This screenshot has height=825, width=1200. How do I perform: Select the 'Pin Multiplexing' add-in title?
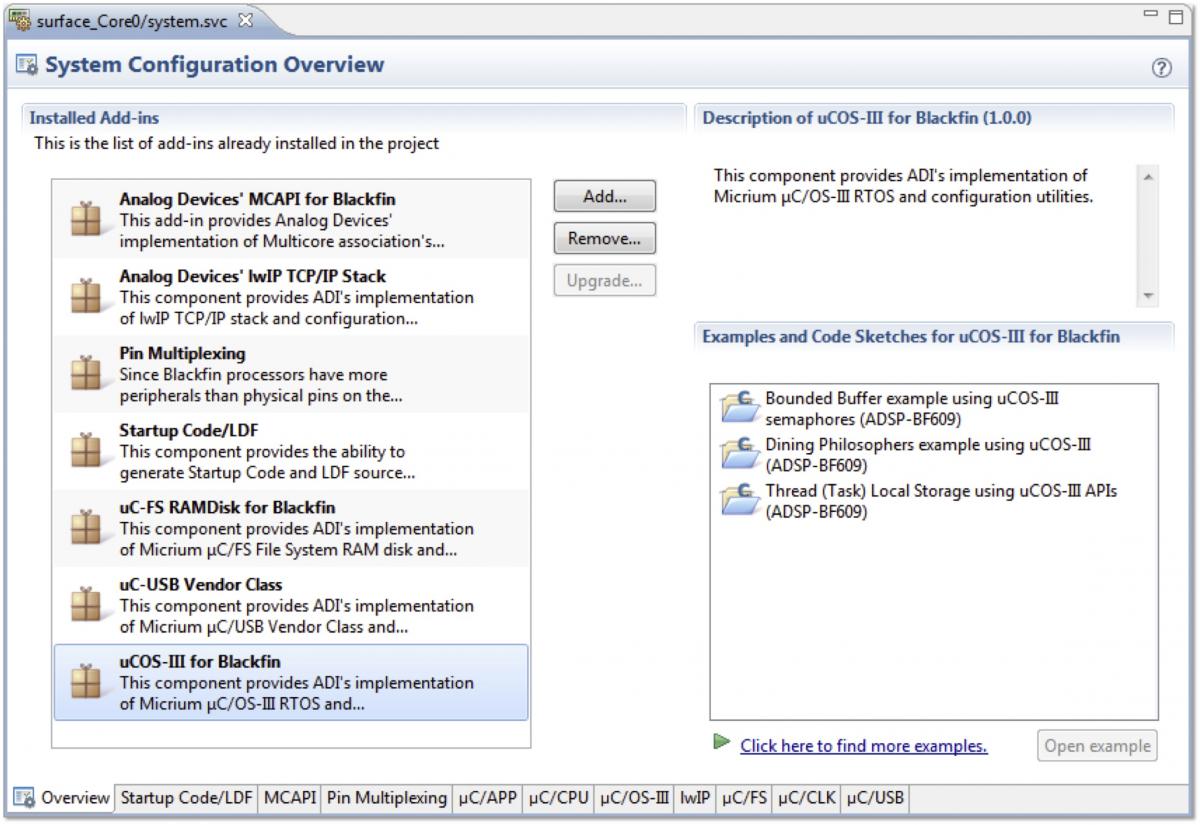click(182, 353)
